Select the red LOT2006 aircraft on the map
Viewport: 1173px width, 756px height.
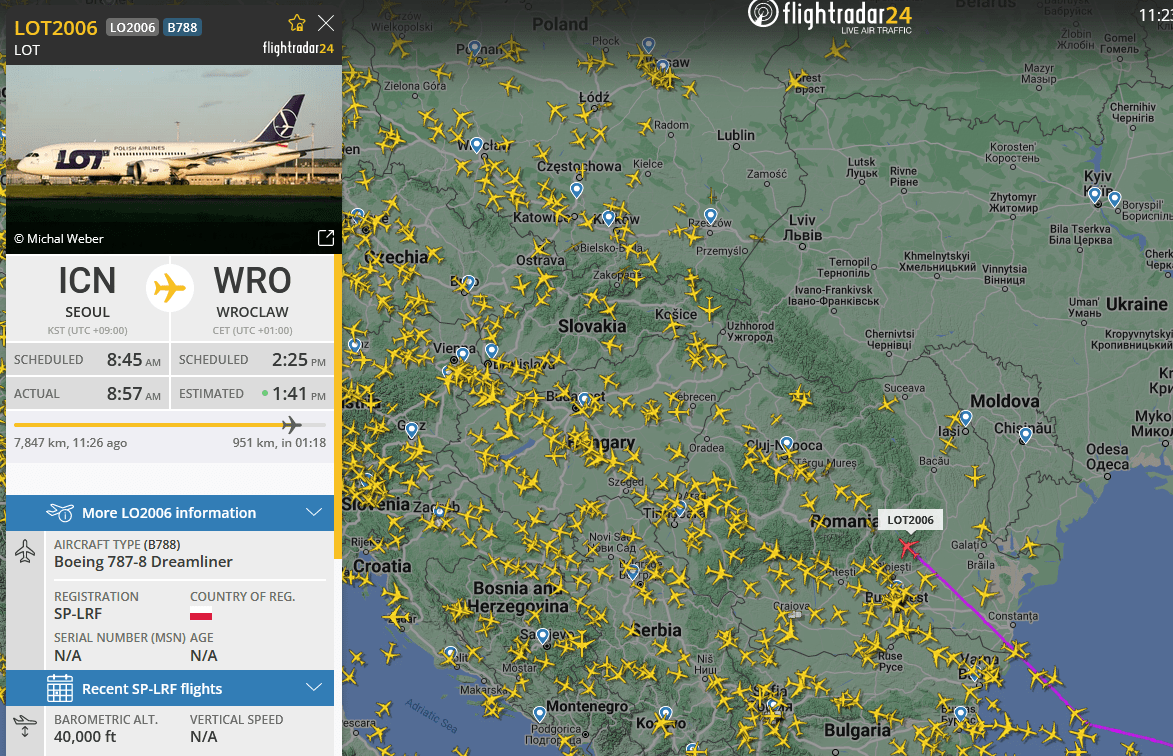tap(908, 548)
